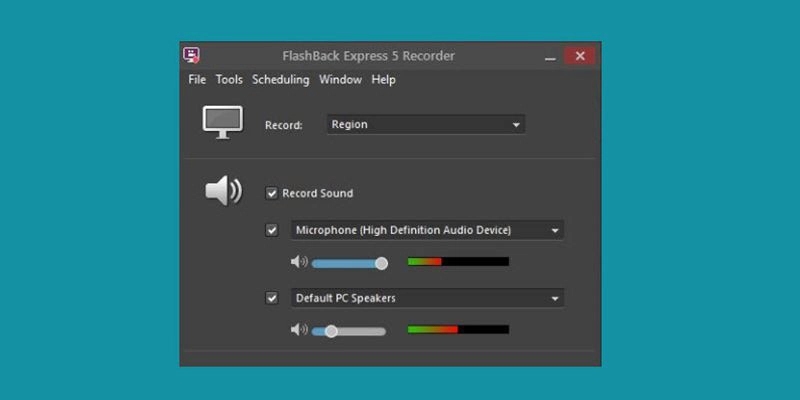Mute the PC speakers volume speaker icon

(299, 330)
